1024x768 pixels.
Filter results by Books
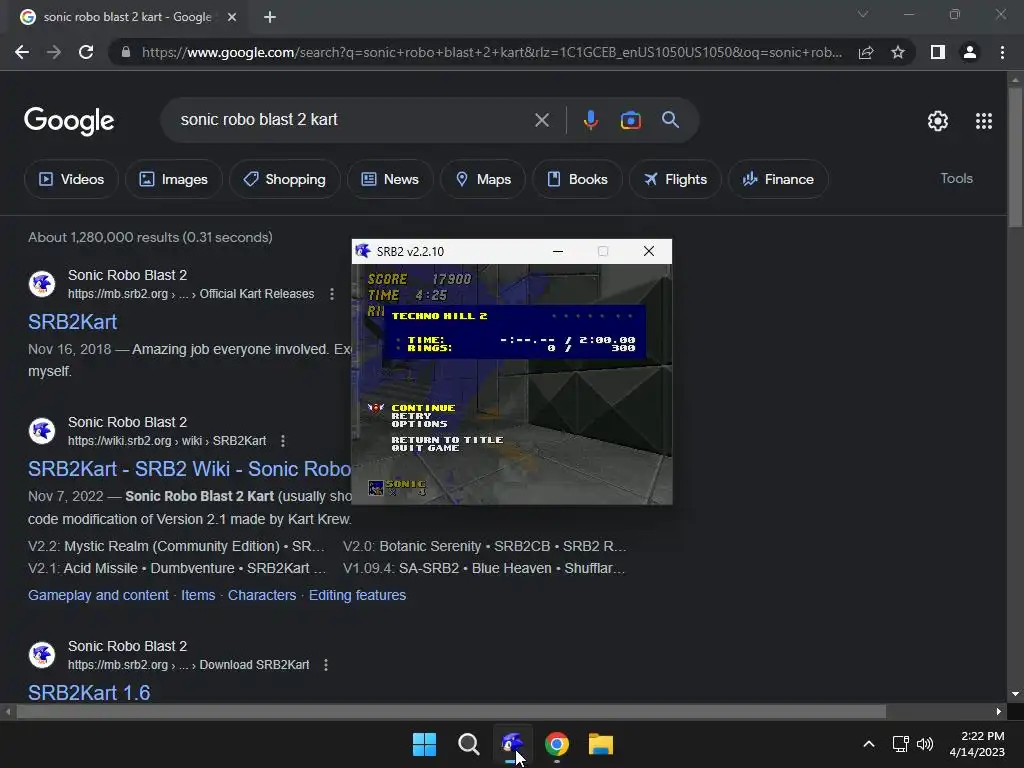tap(577, 179)
